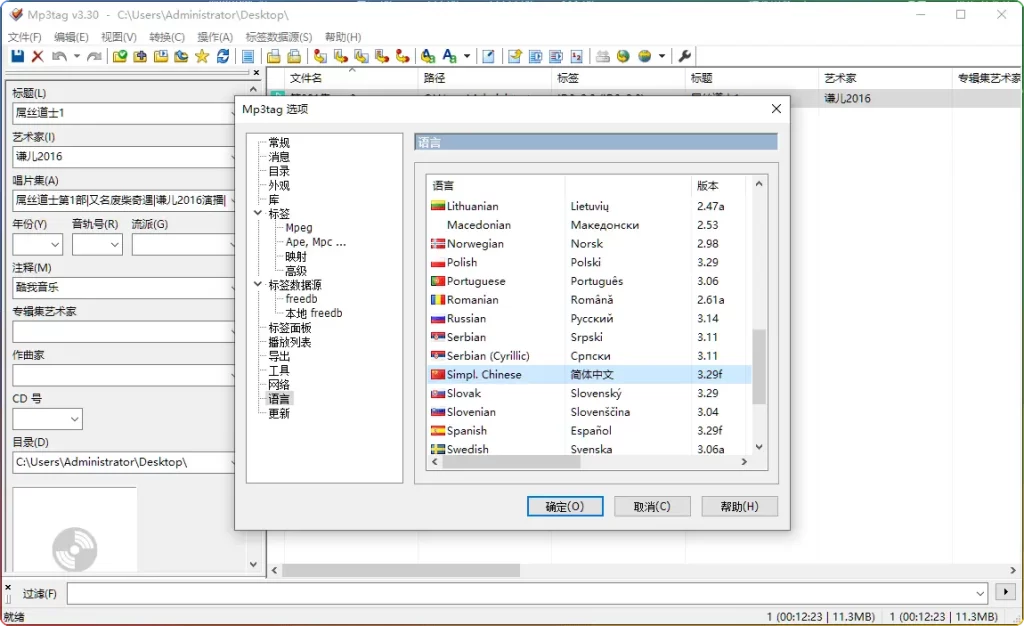This screenshot has height=626, width=1024.
Task: Click the Undo arrow icon
Action: pyautogui.click(x=59, y=56)
